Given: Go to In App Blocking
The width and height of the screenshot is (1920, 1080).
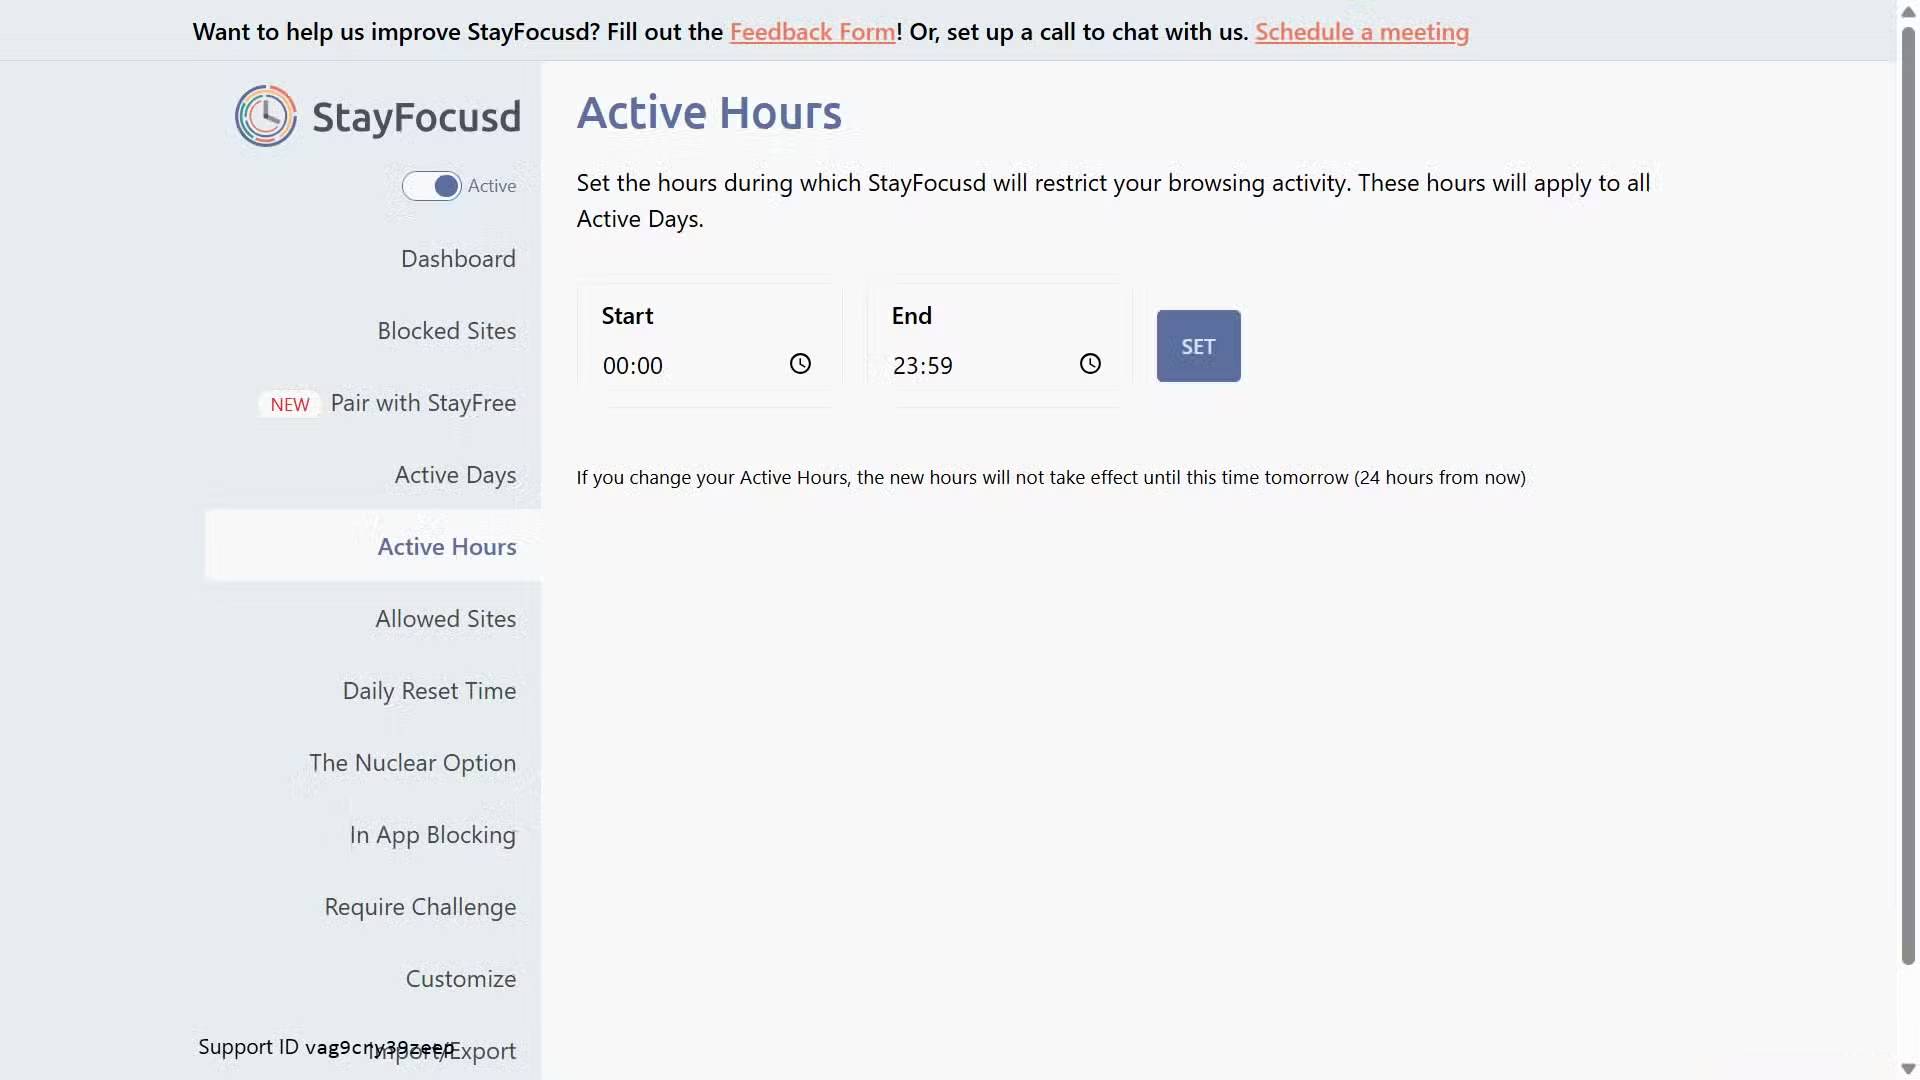Looking at the screenshot, I should [432, 835].
